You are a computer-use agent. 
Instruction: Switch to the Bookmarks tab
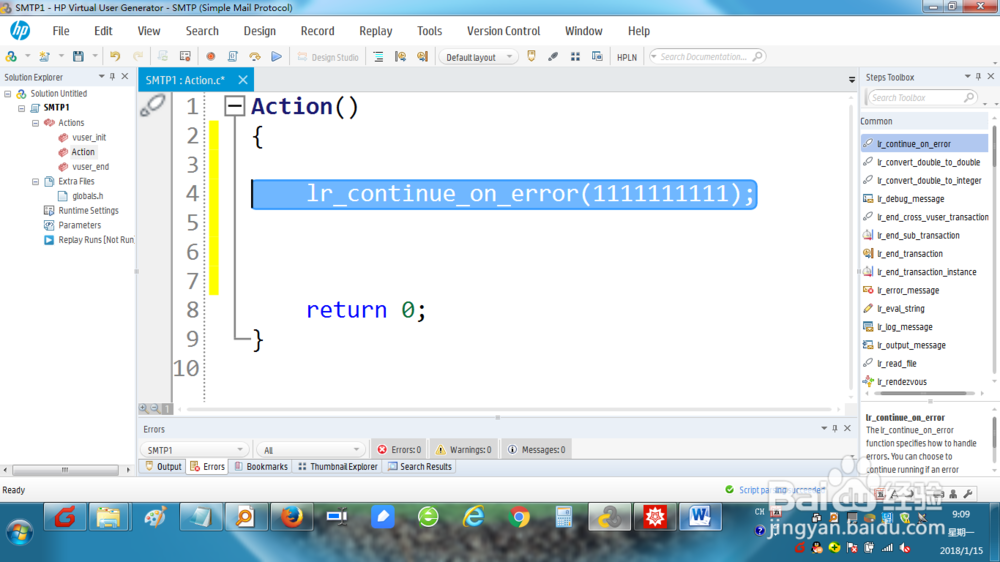(x=261, y=466)
